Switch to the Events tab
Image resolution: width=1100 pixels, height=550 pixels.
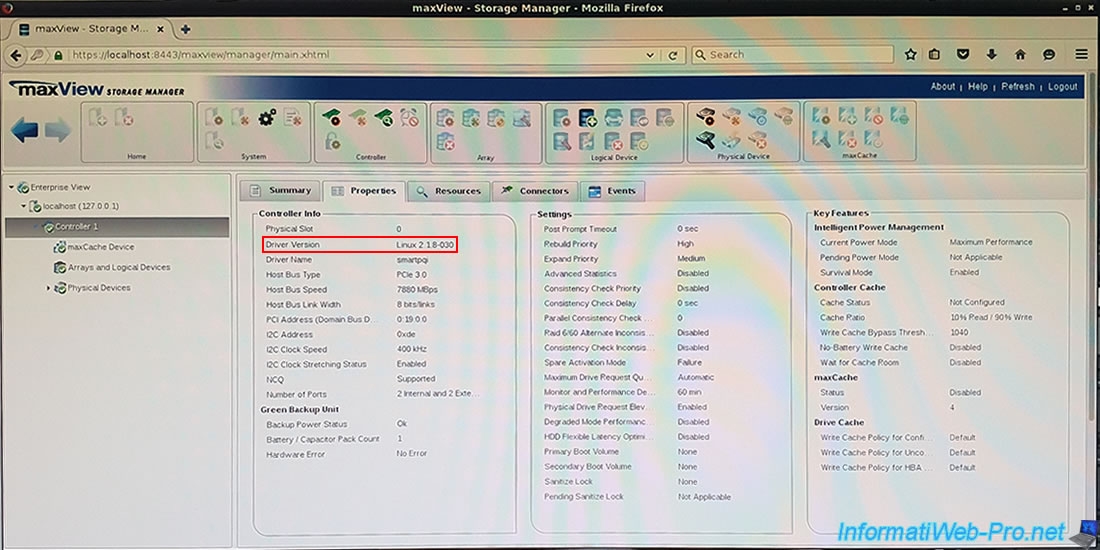pos(612,191)
